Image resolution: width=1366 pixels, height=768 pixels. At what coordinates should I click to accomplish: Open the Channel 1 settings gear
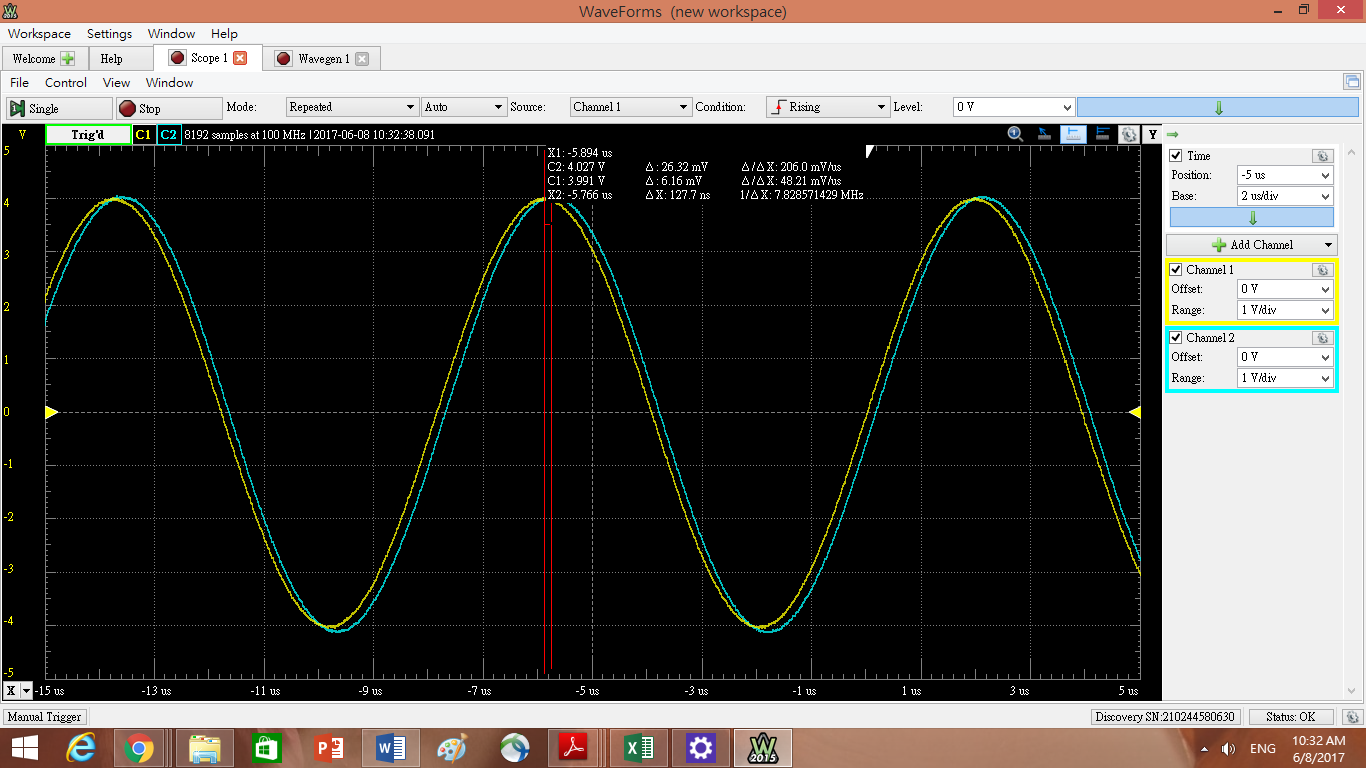tap(1323, 269)
